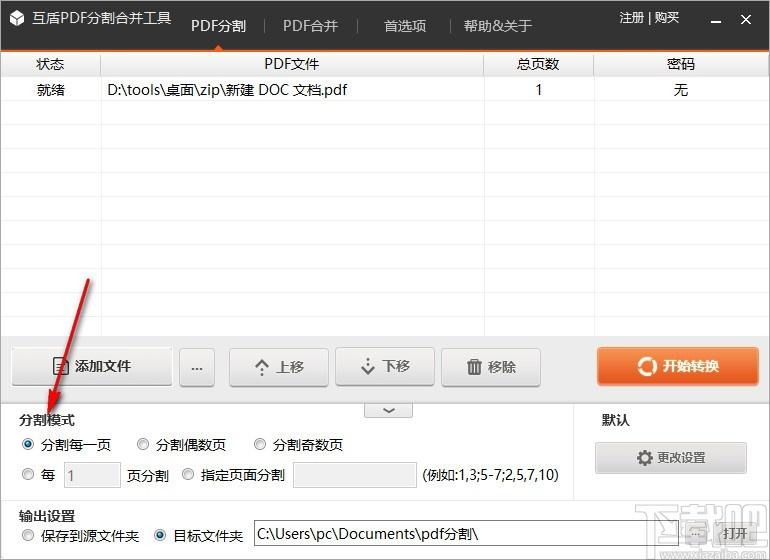Open the 帮助&关于 tab
The height and width of the screenshot is (560, 770).
tap(498, 26)
